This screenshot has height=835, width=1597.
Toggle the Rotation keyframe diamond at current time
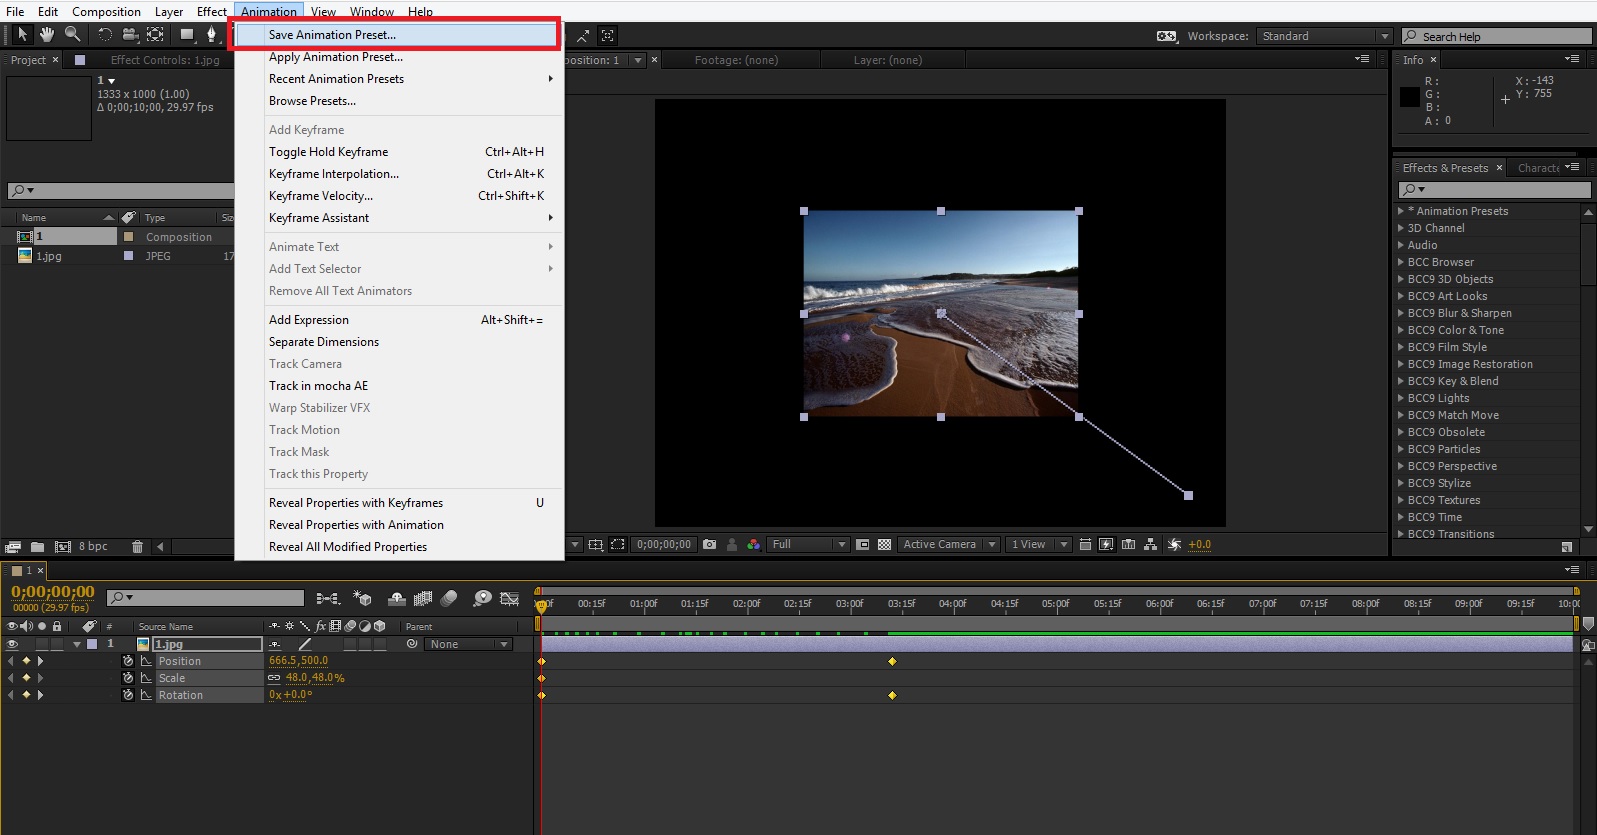tap(26, 695)
